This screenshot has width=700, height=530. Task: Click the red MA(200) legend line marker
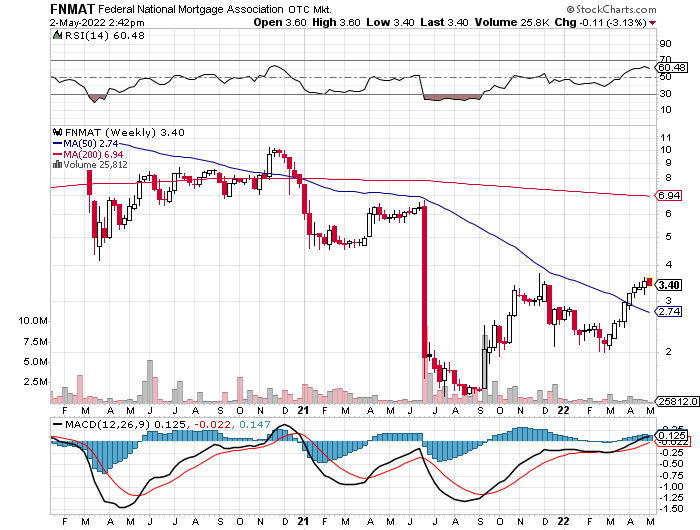57,154
